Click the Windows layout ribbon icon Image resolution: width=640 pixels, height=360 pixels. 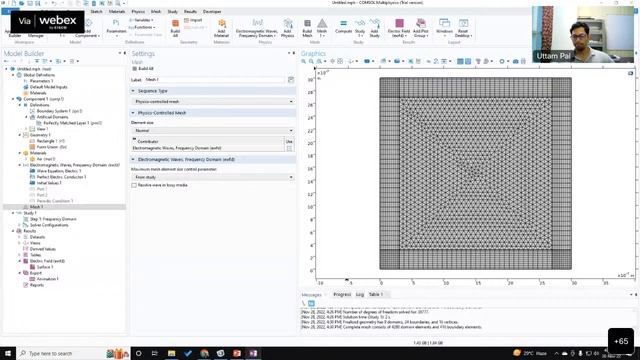click(x=444, y=28)
